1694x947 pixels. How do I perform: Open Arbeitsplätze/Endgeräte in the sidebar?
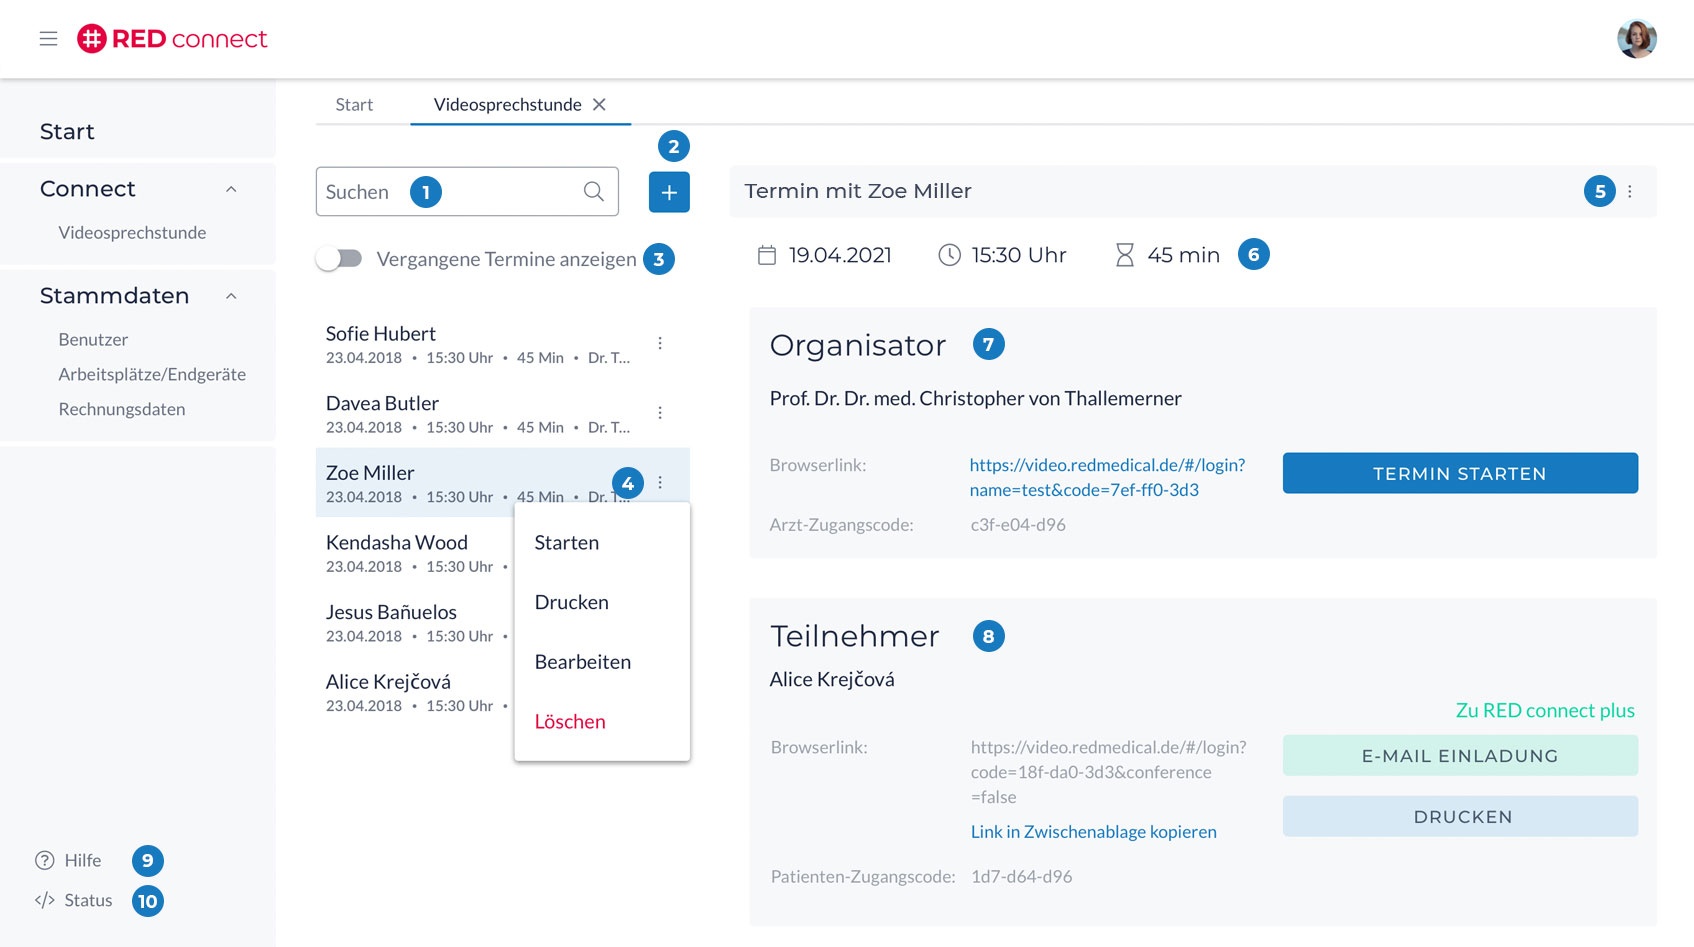pos(152,375)
